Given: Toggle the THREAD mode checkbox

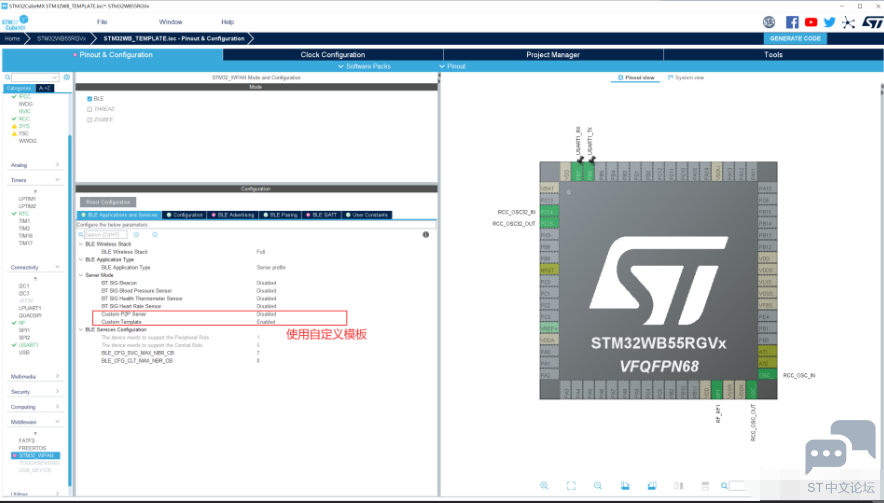Looking at the screenshot, I should pos(90,109).
